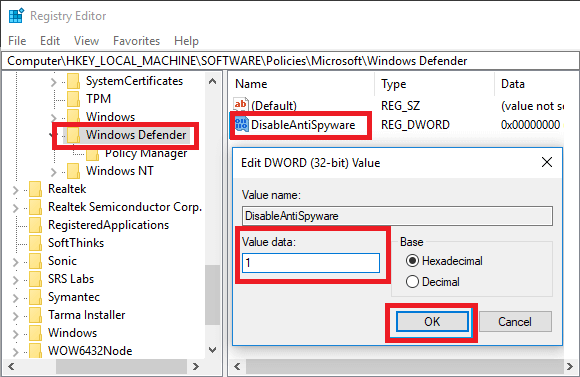The image size is (580, 377).
Task: Confirm the DWORD value with OK
Action: point(432,322)
